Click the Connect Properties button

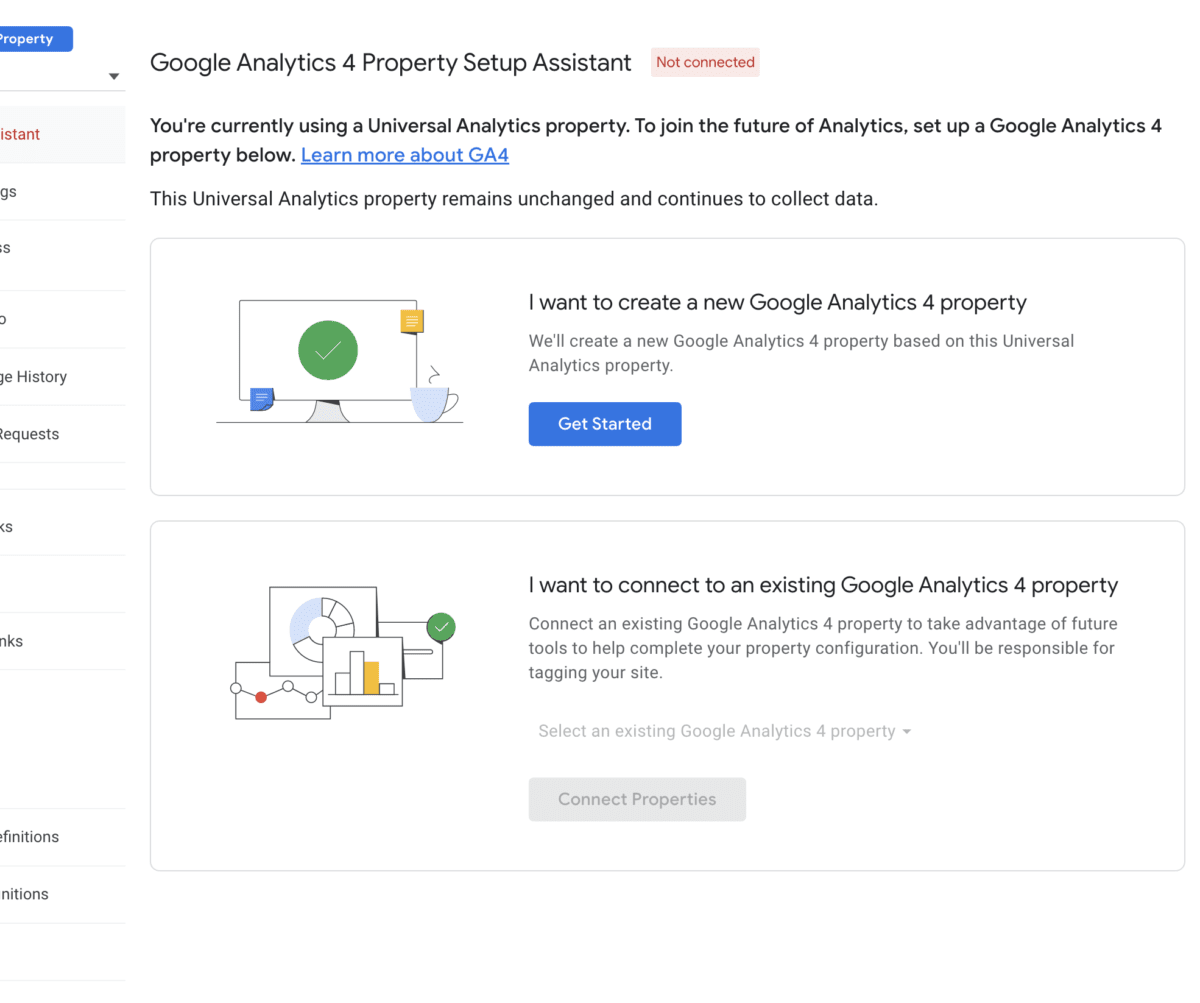click(637, 799)
